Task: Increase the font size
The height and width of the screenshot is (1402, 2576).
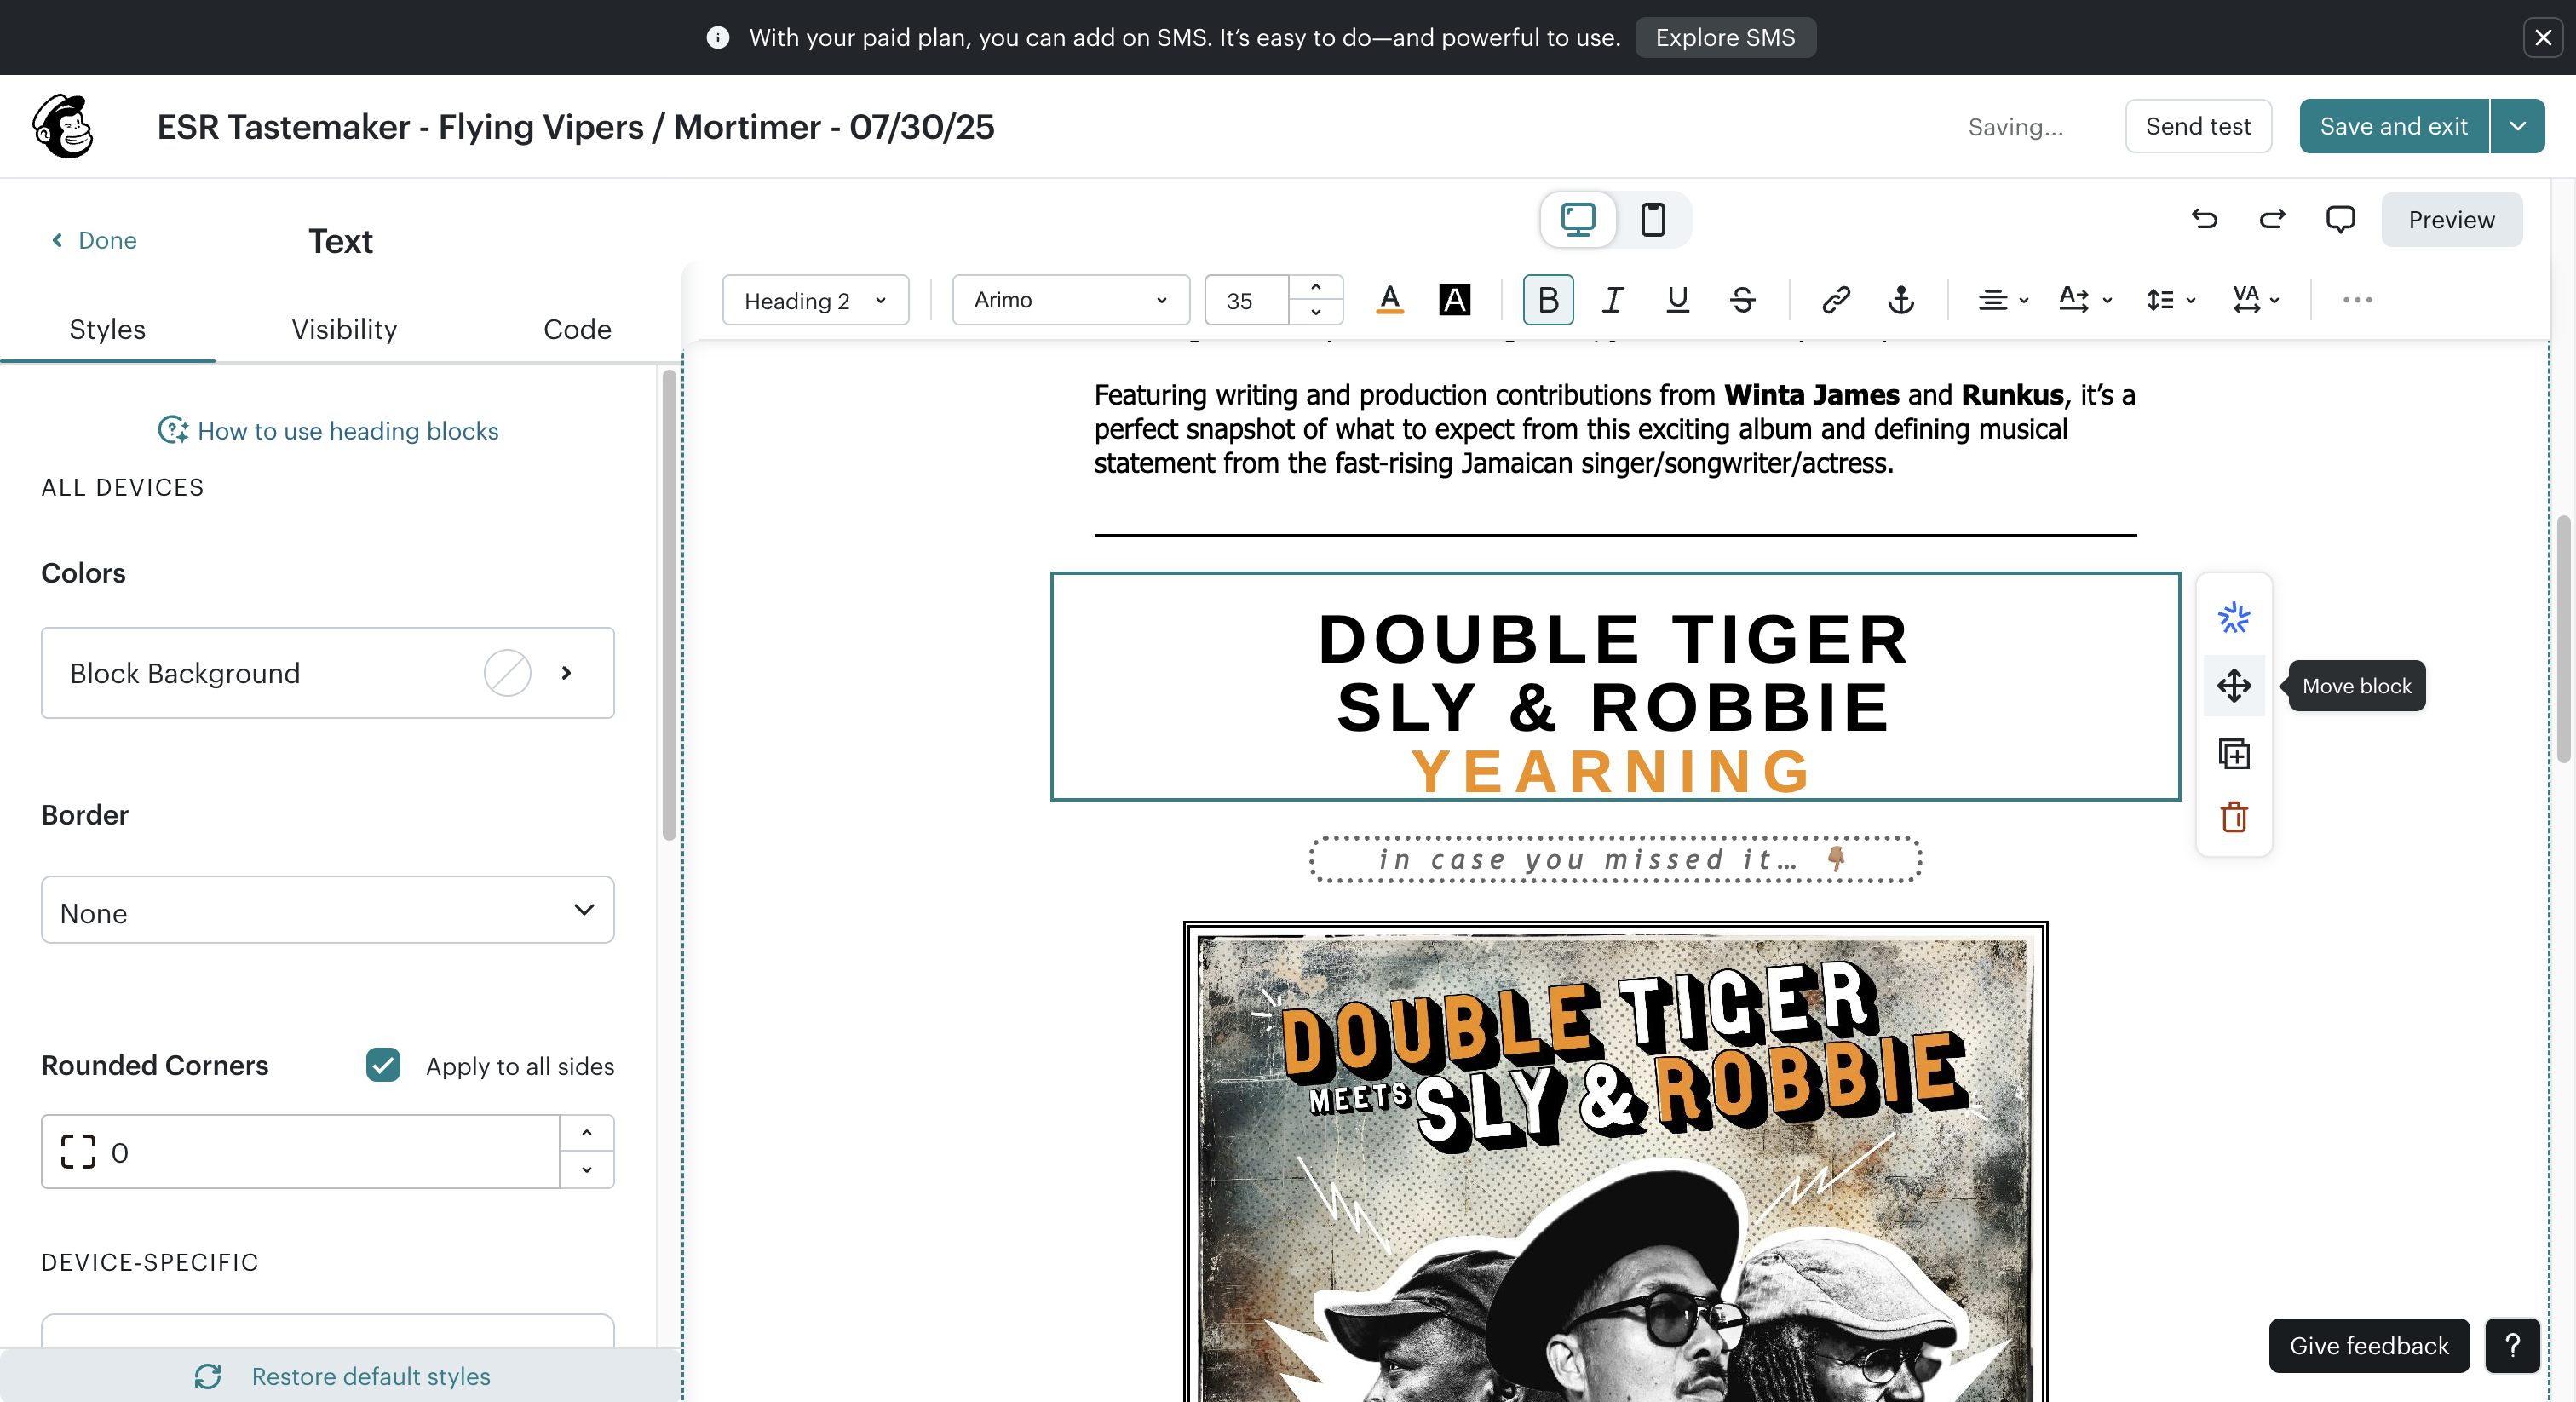Action: (1316, 288)
